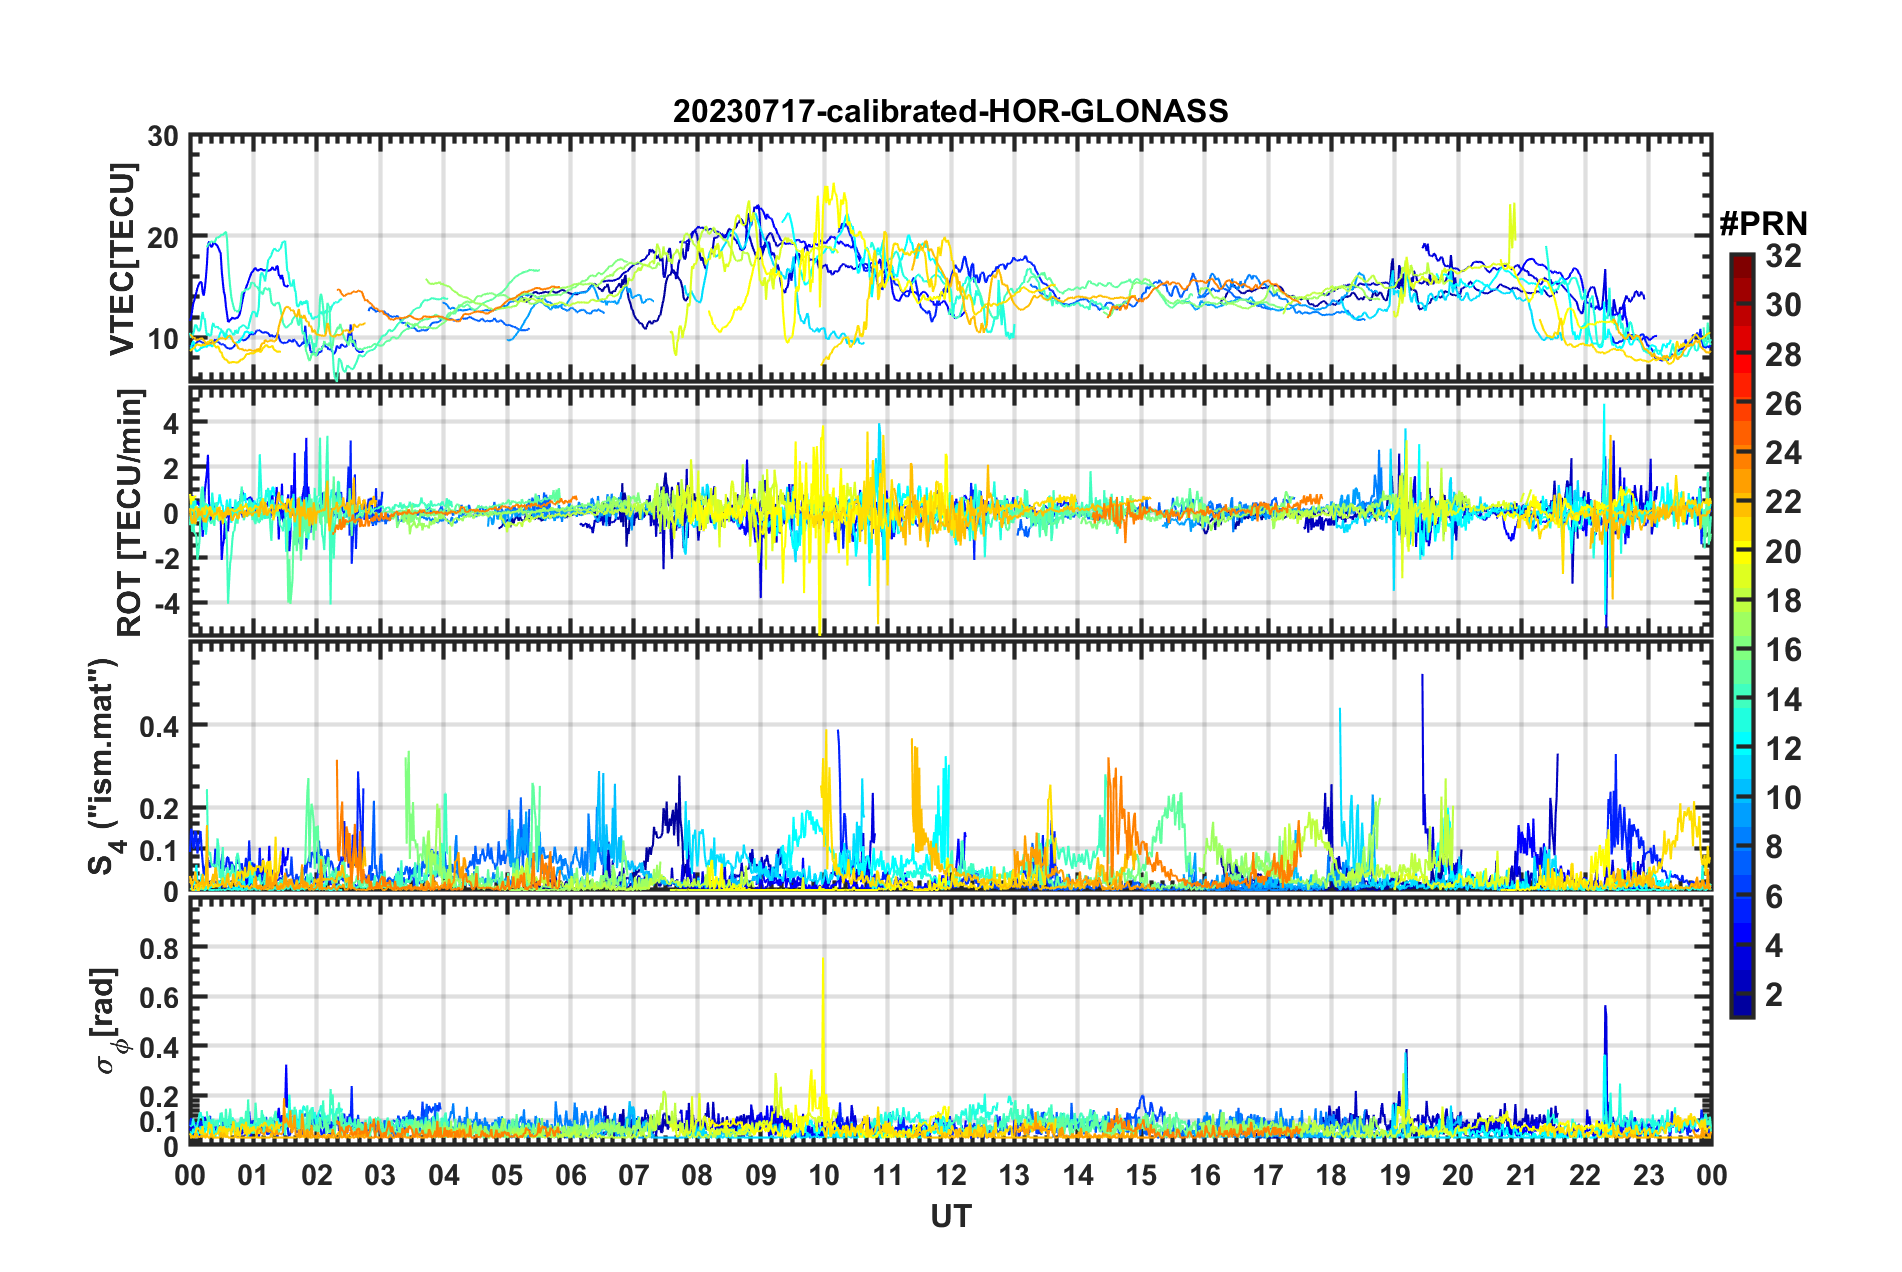Image resolution: width=1902 pixels, height=1272 pixels.
Task: Click the plot title 20230717-calibrated-HOR-GLONASS
Action: pos(950,111)
